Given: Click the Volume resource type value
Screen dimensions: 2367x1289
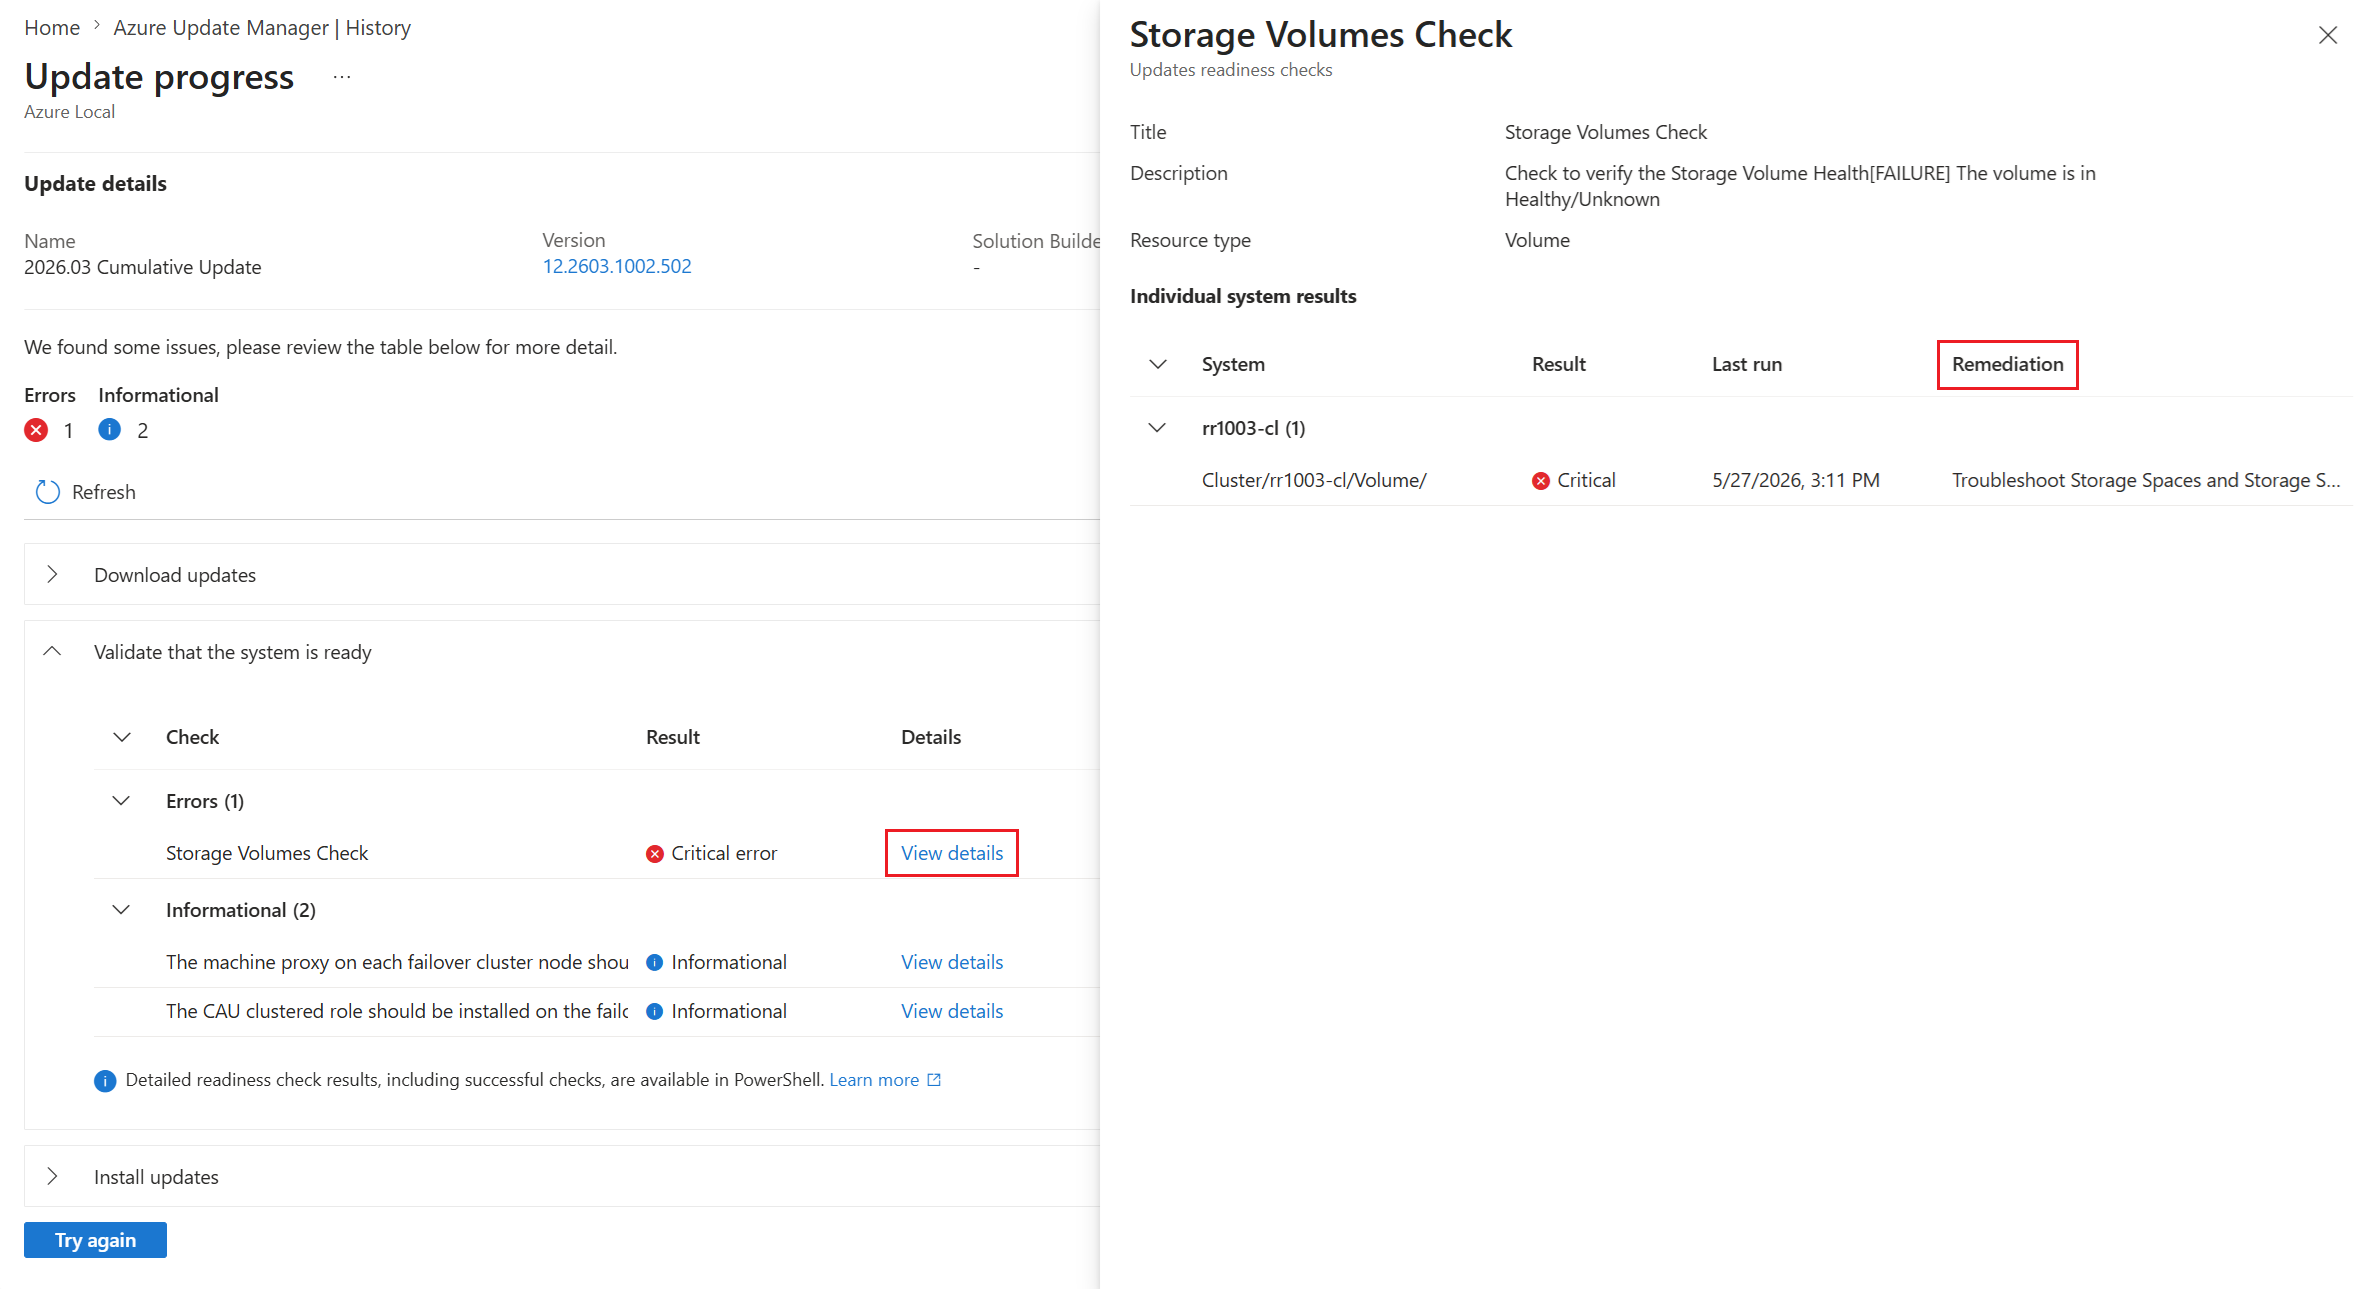Looking at the screenshot, I should tap(1537, 240).
